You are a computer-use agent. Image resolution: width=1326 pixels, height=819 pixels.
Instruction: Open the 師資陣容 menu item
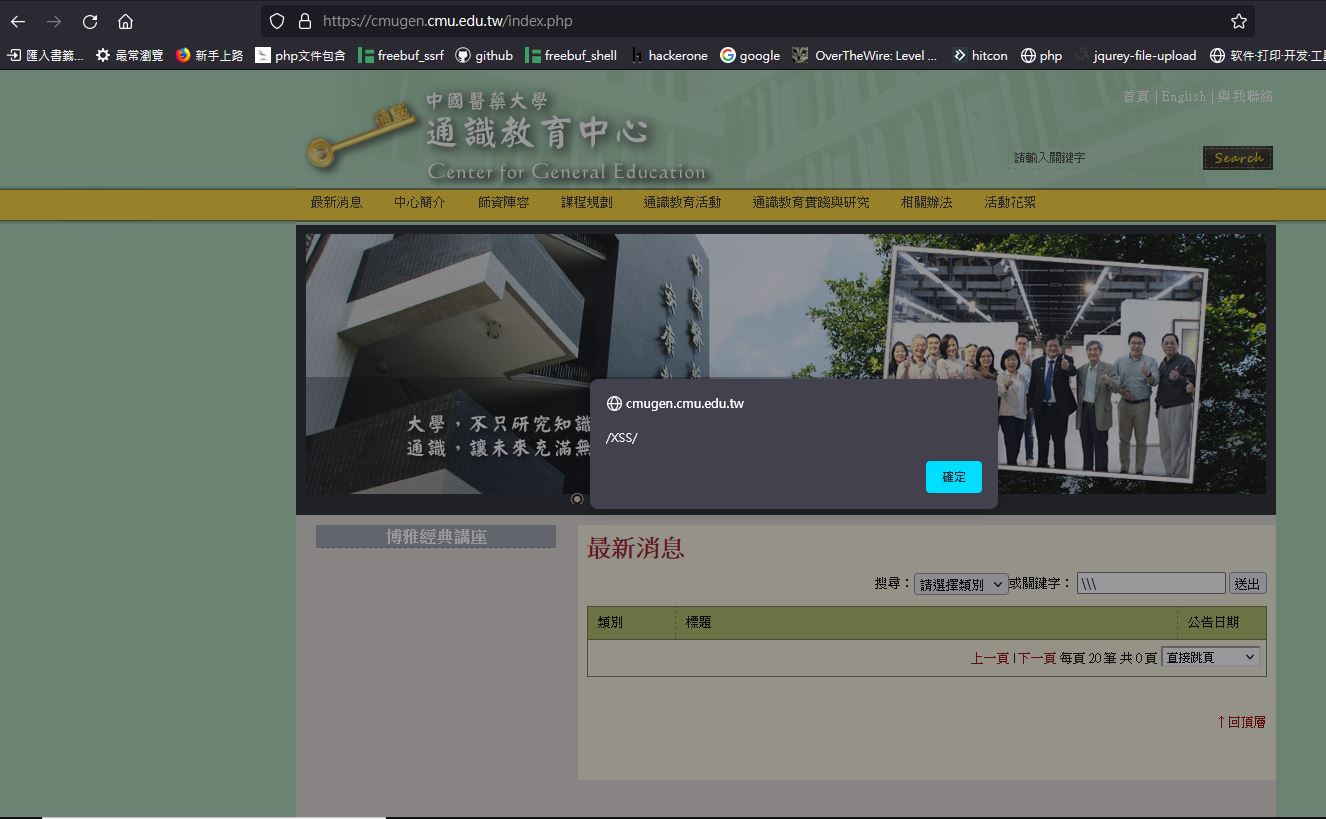[503, 202]
